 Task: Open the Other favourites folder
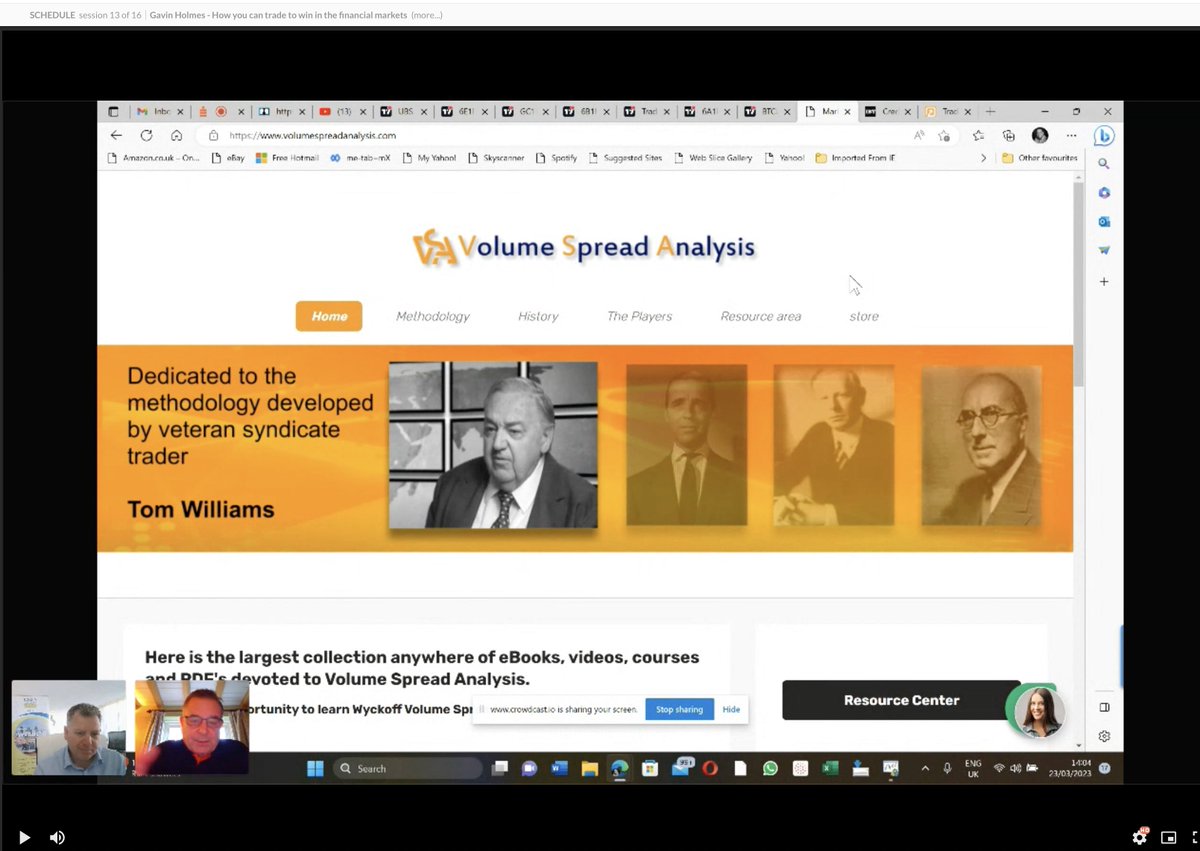point(1040,158)
